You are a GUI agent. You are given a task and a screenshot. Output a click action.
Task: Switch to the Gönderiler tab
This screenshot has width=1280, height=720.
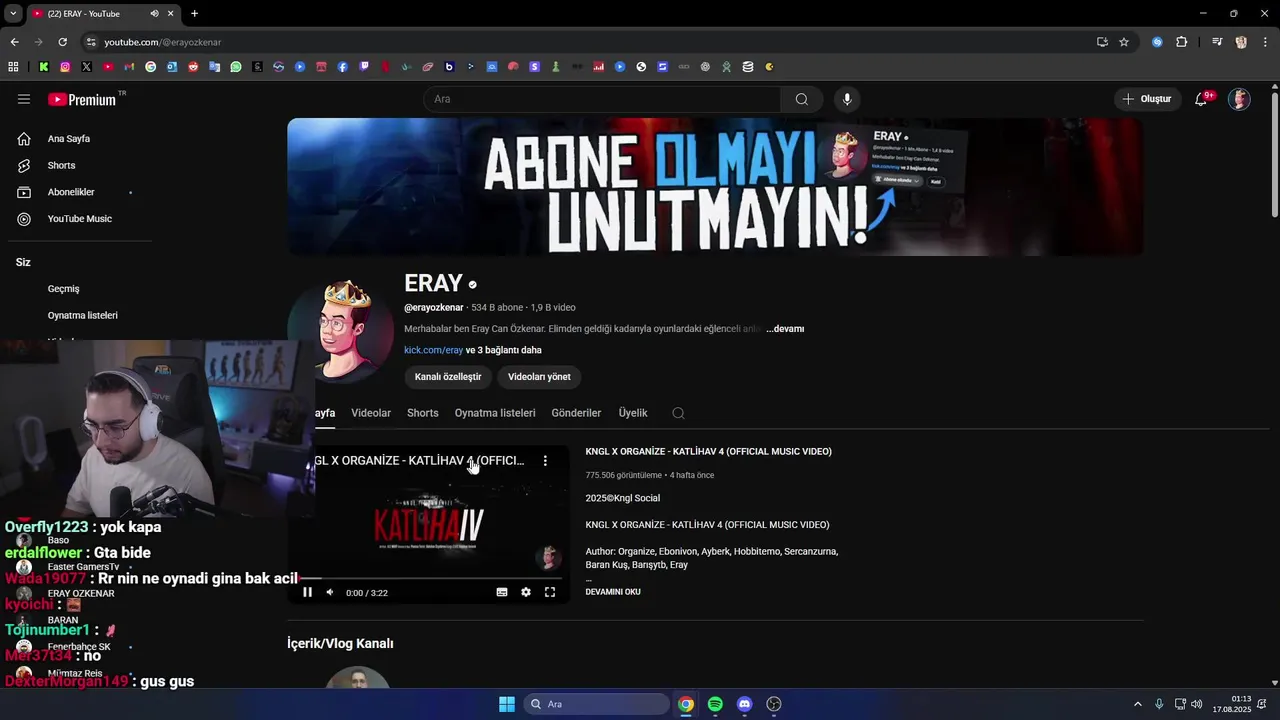pos(576,413)
